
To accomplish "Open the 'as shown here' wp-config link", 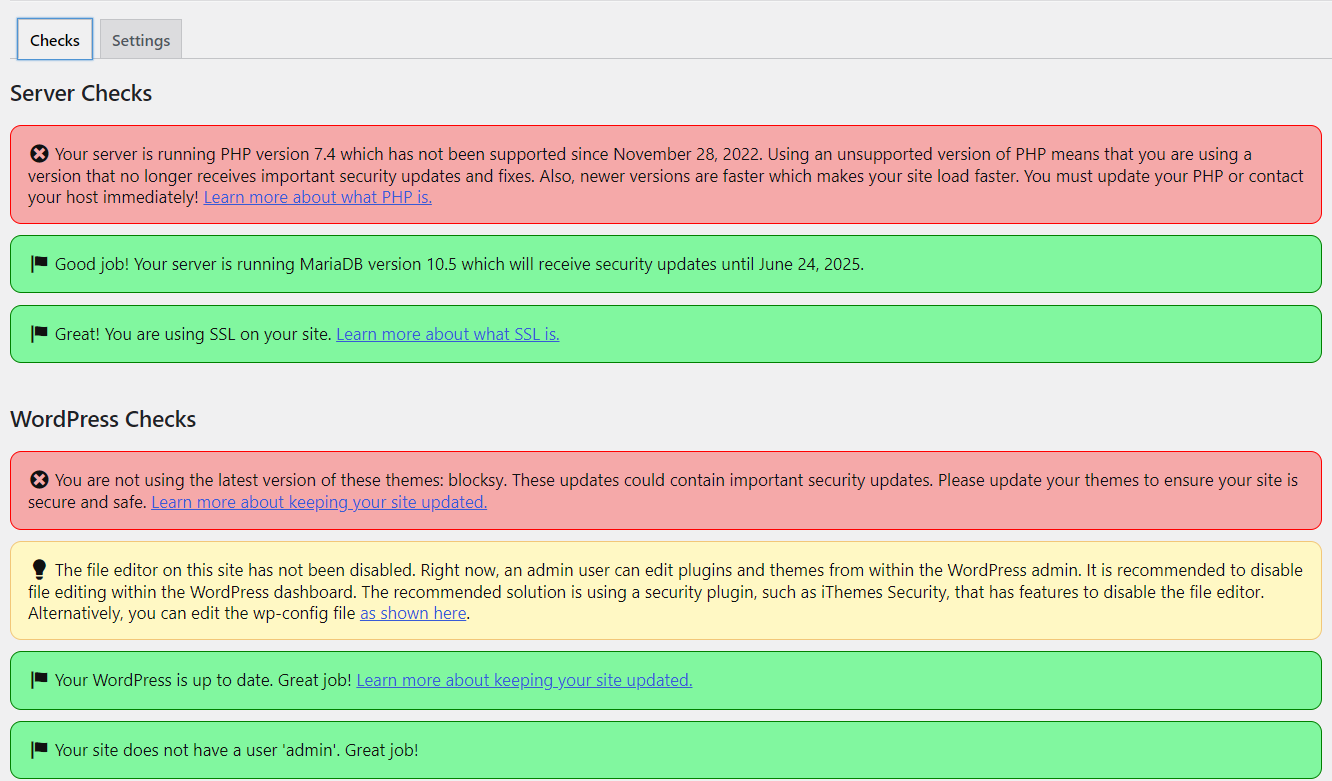I will [413, 613].
